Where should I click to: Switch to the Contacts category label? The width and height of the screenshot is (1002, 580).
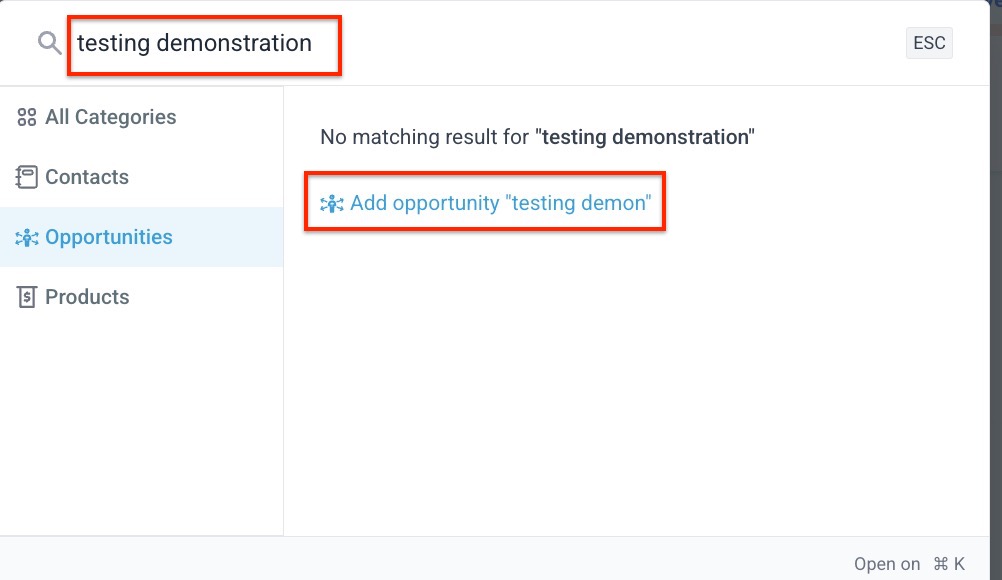tap(87, 177)
